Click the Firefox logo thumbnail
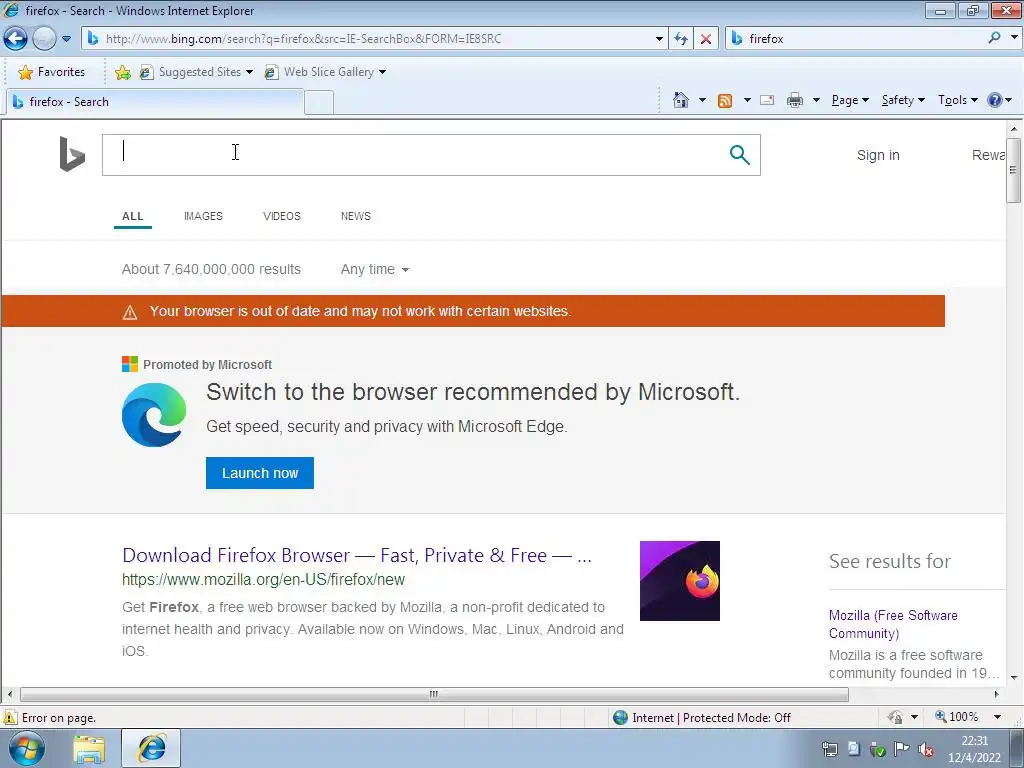1024x768 pixels. 680,581
